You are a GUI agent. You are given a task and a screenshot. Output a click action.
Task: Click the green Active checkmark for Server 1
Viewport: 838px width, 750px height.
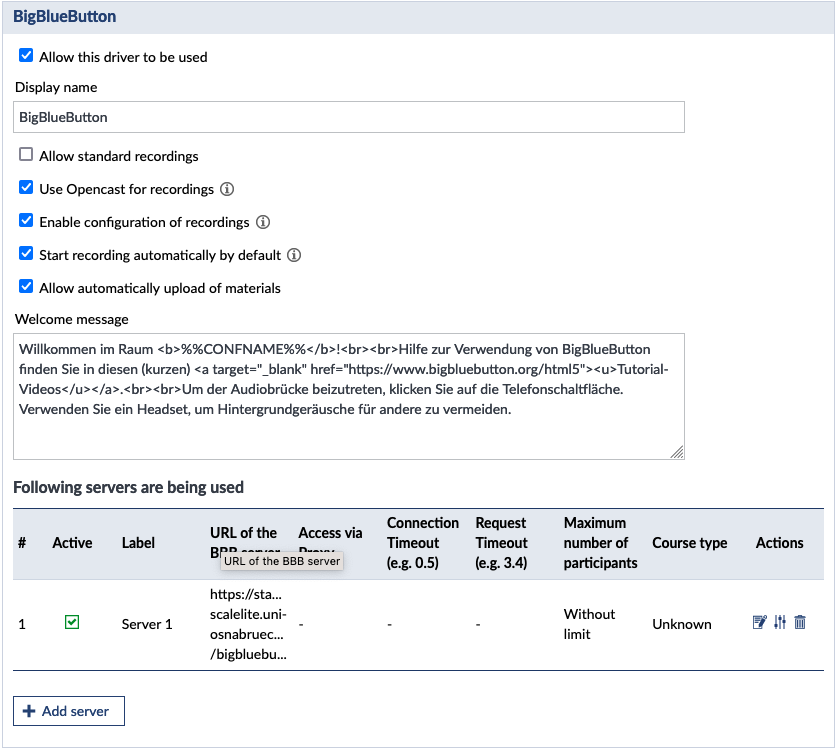click(72, 623)
